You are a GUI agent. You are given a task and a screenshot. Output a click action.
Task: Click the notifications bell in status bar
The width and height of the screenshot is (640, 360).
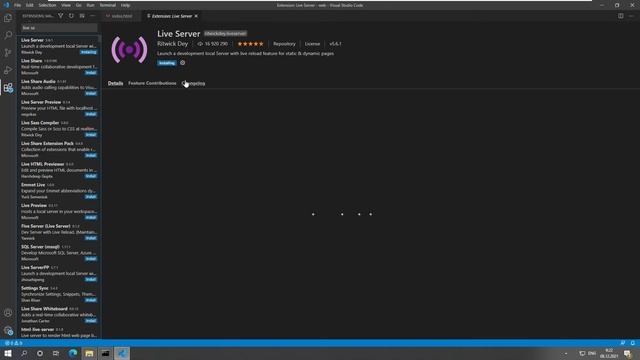(x=632, y=343)
